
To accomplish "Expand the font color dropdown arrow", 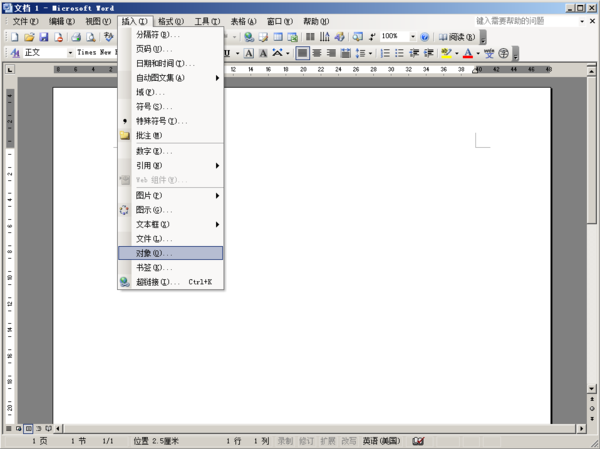I will [478, 53].
